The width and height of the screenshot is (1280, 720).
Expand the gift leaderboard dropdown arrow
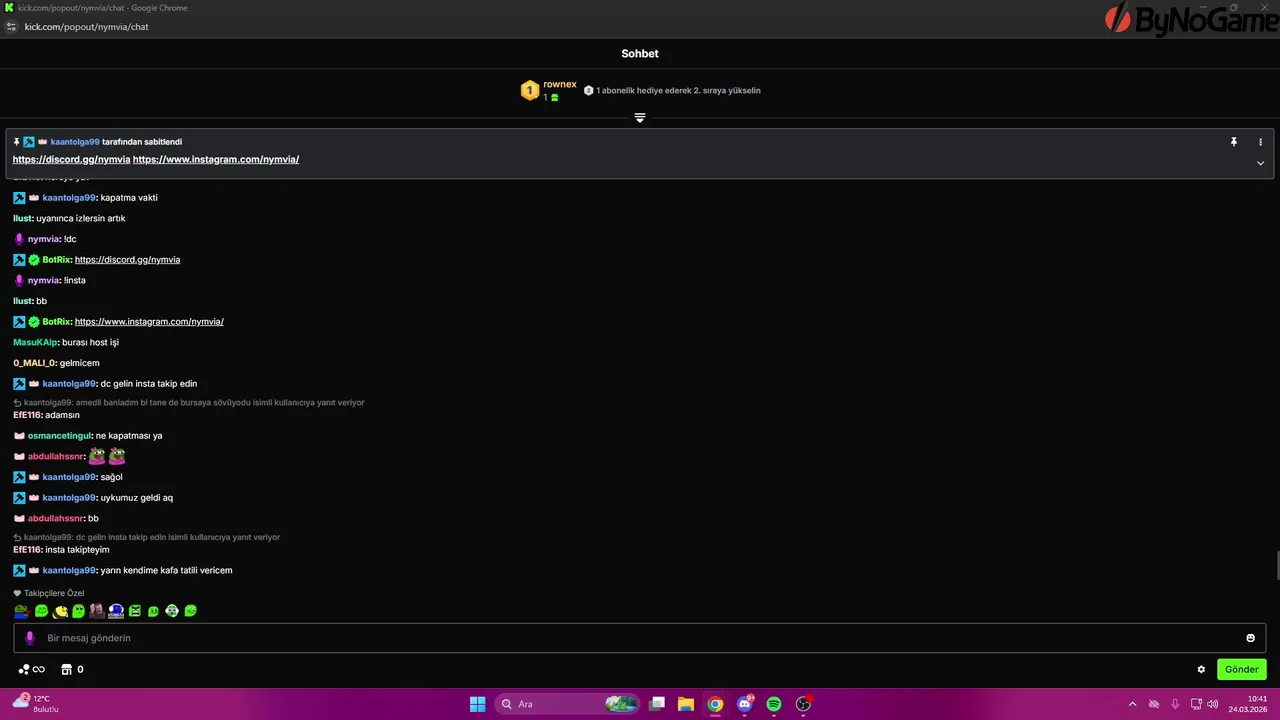(x=640, y=118)
